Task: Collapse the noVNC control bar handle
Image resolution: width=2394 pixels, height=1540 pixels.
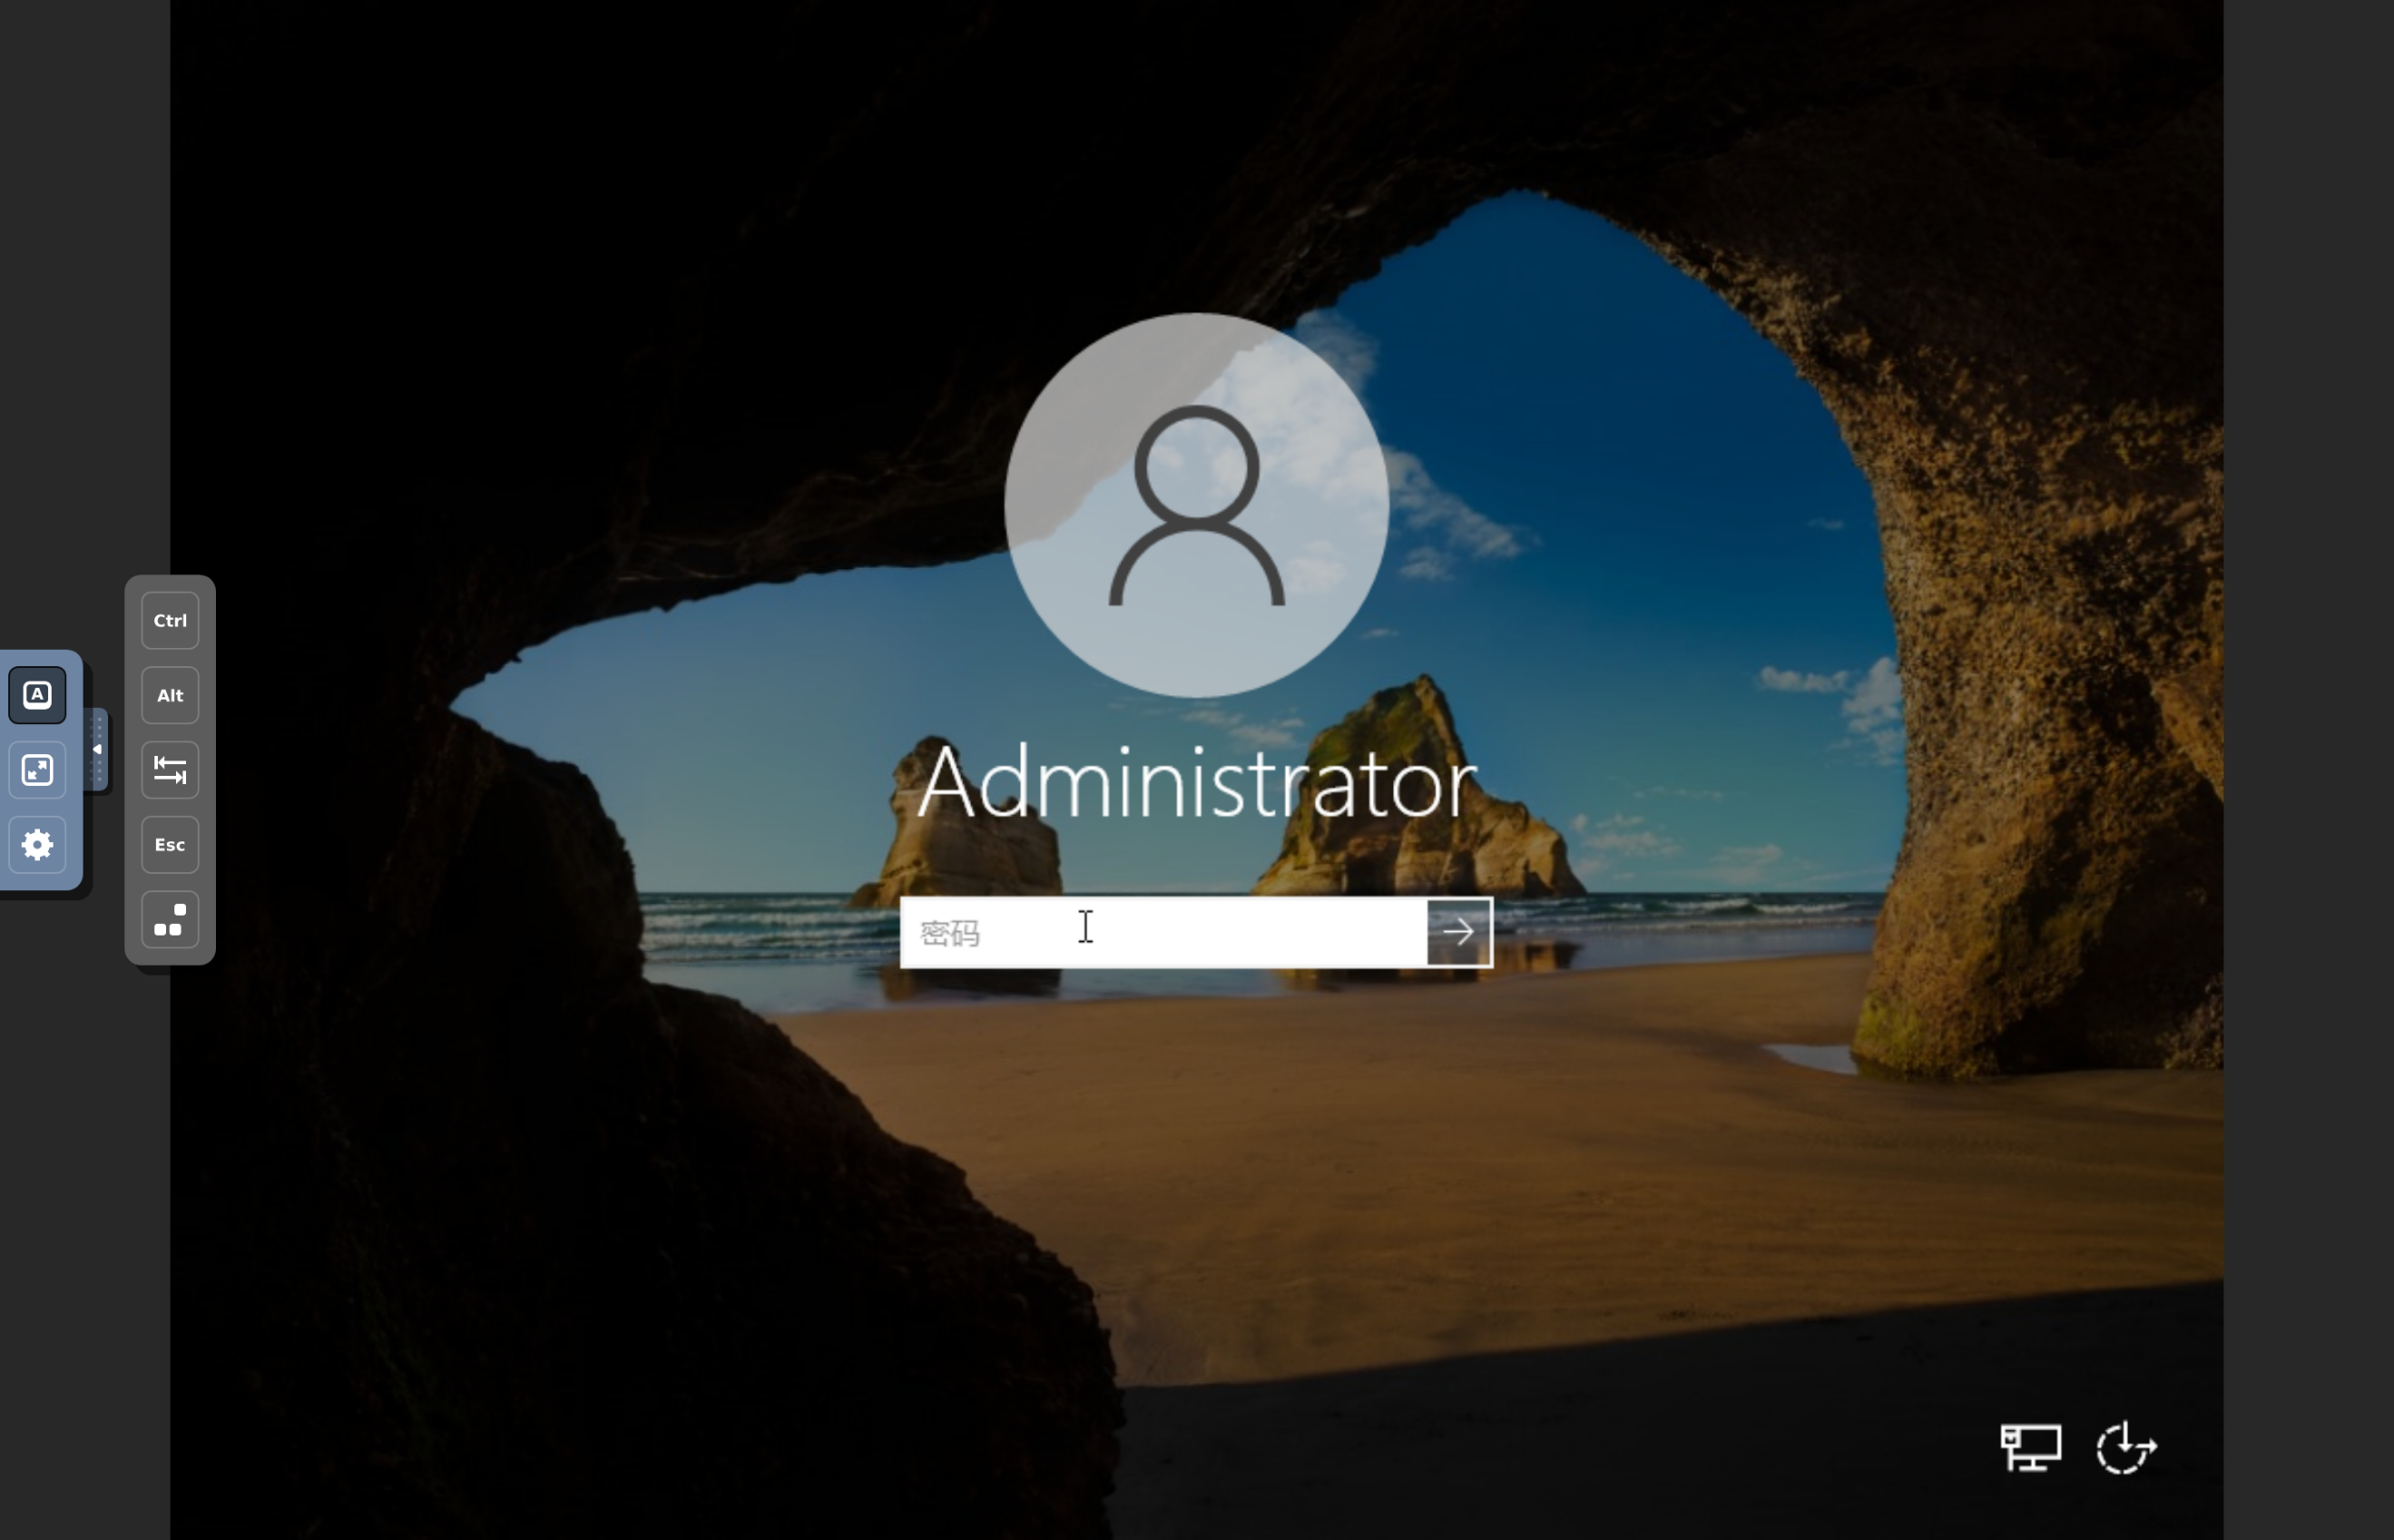Action: click(97, 749)
